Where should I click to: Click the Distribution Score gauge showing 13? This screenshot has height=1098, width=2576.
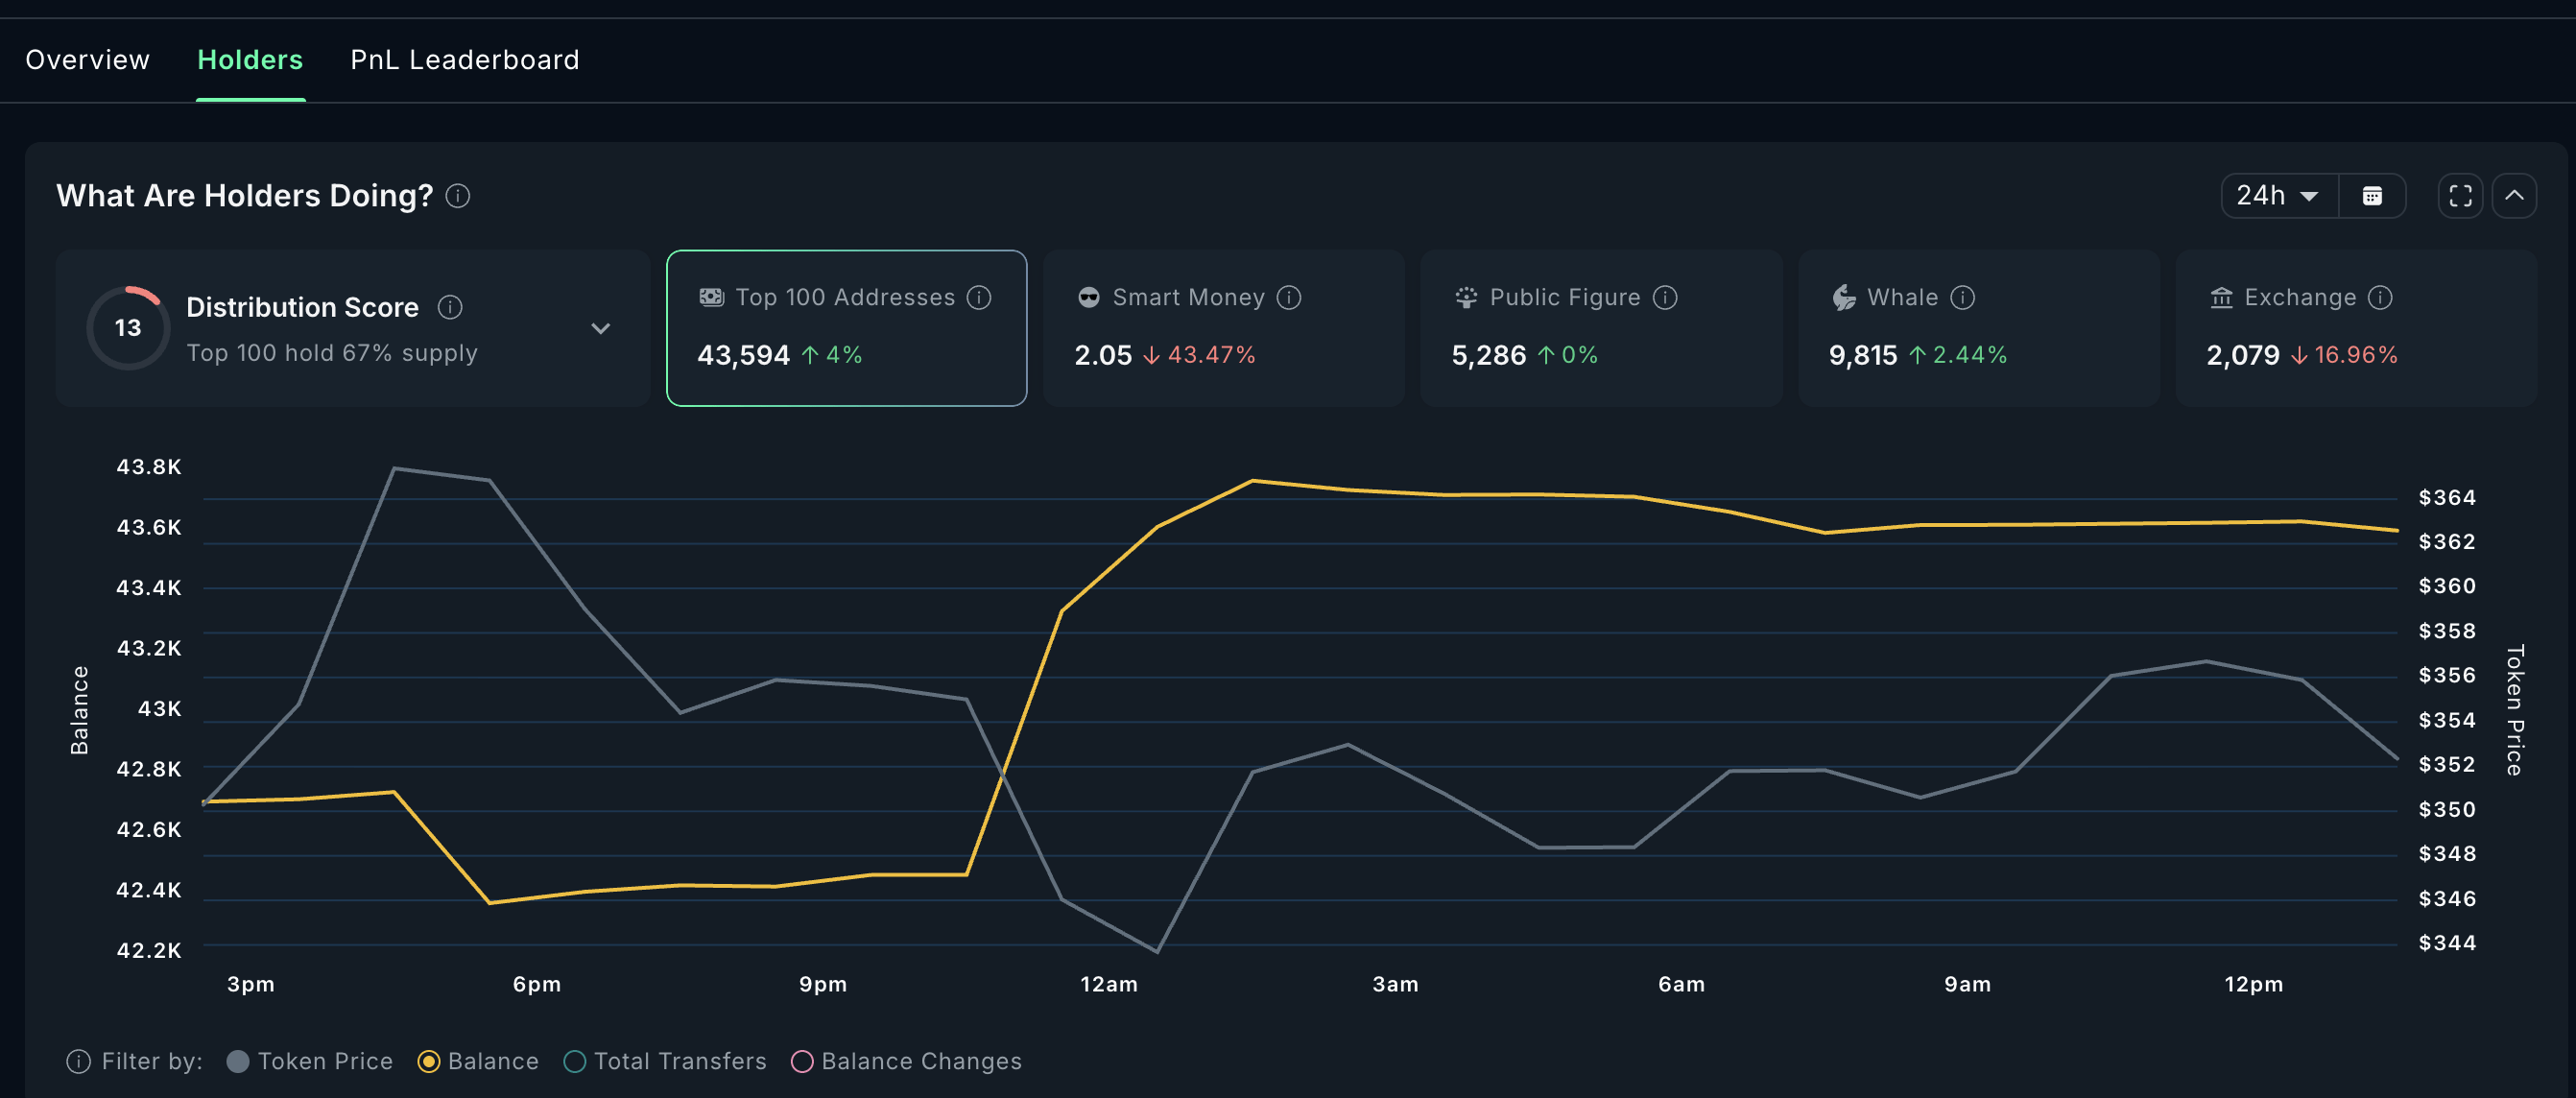(x=128, y=327)
